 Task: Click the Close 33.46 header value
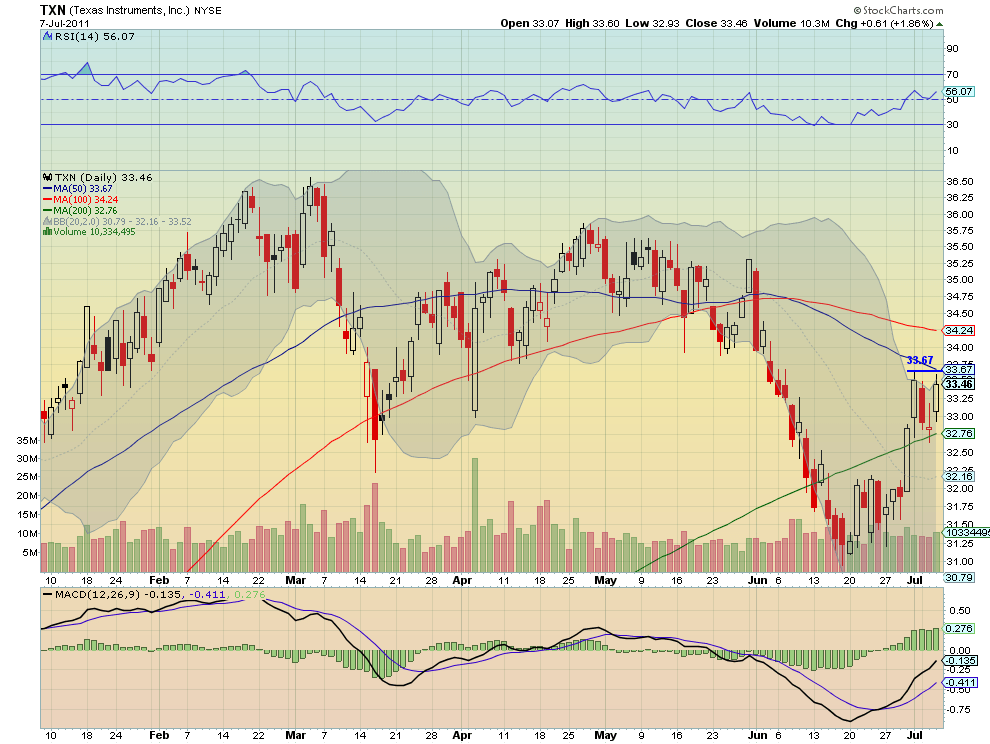coord(716,23)
